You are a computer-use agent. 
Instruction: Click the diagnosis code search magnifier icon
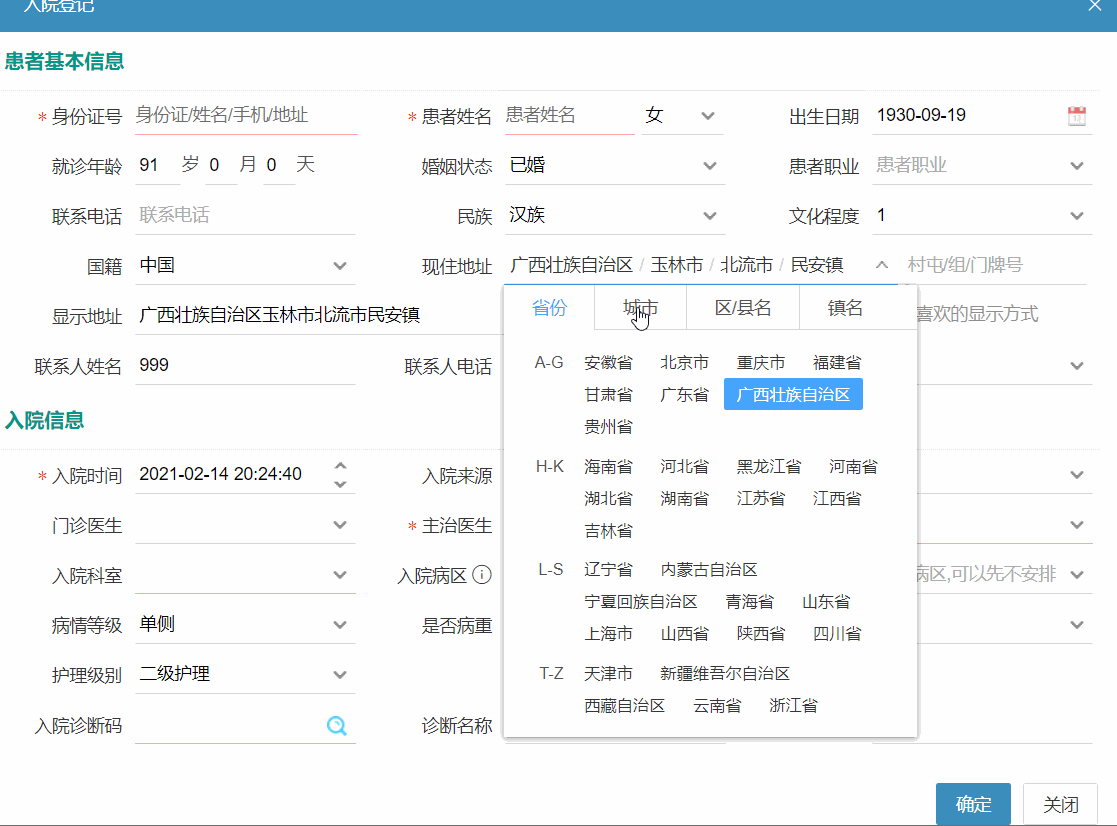pos(336,726)
